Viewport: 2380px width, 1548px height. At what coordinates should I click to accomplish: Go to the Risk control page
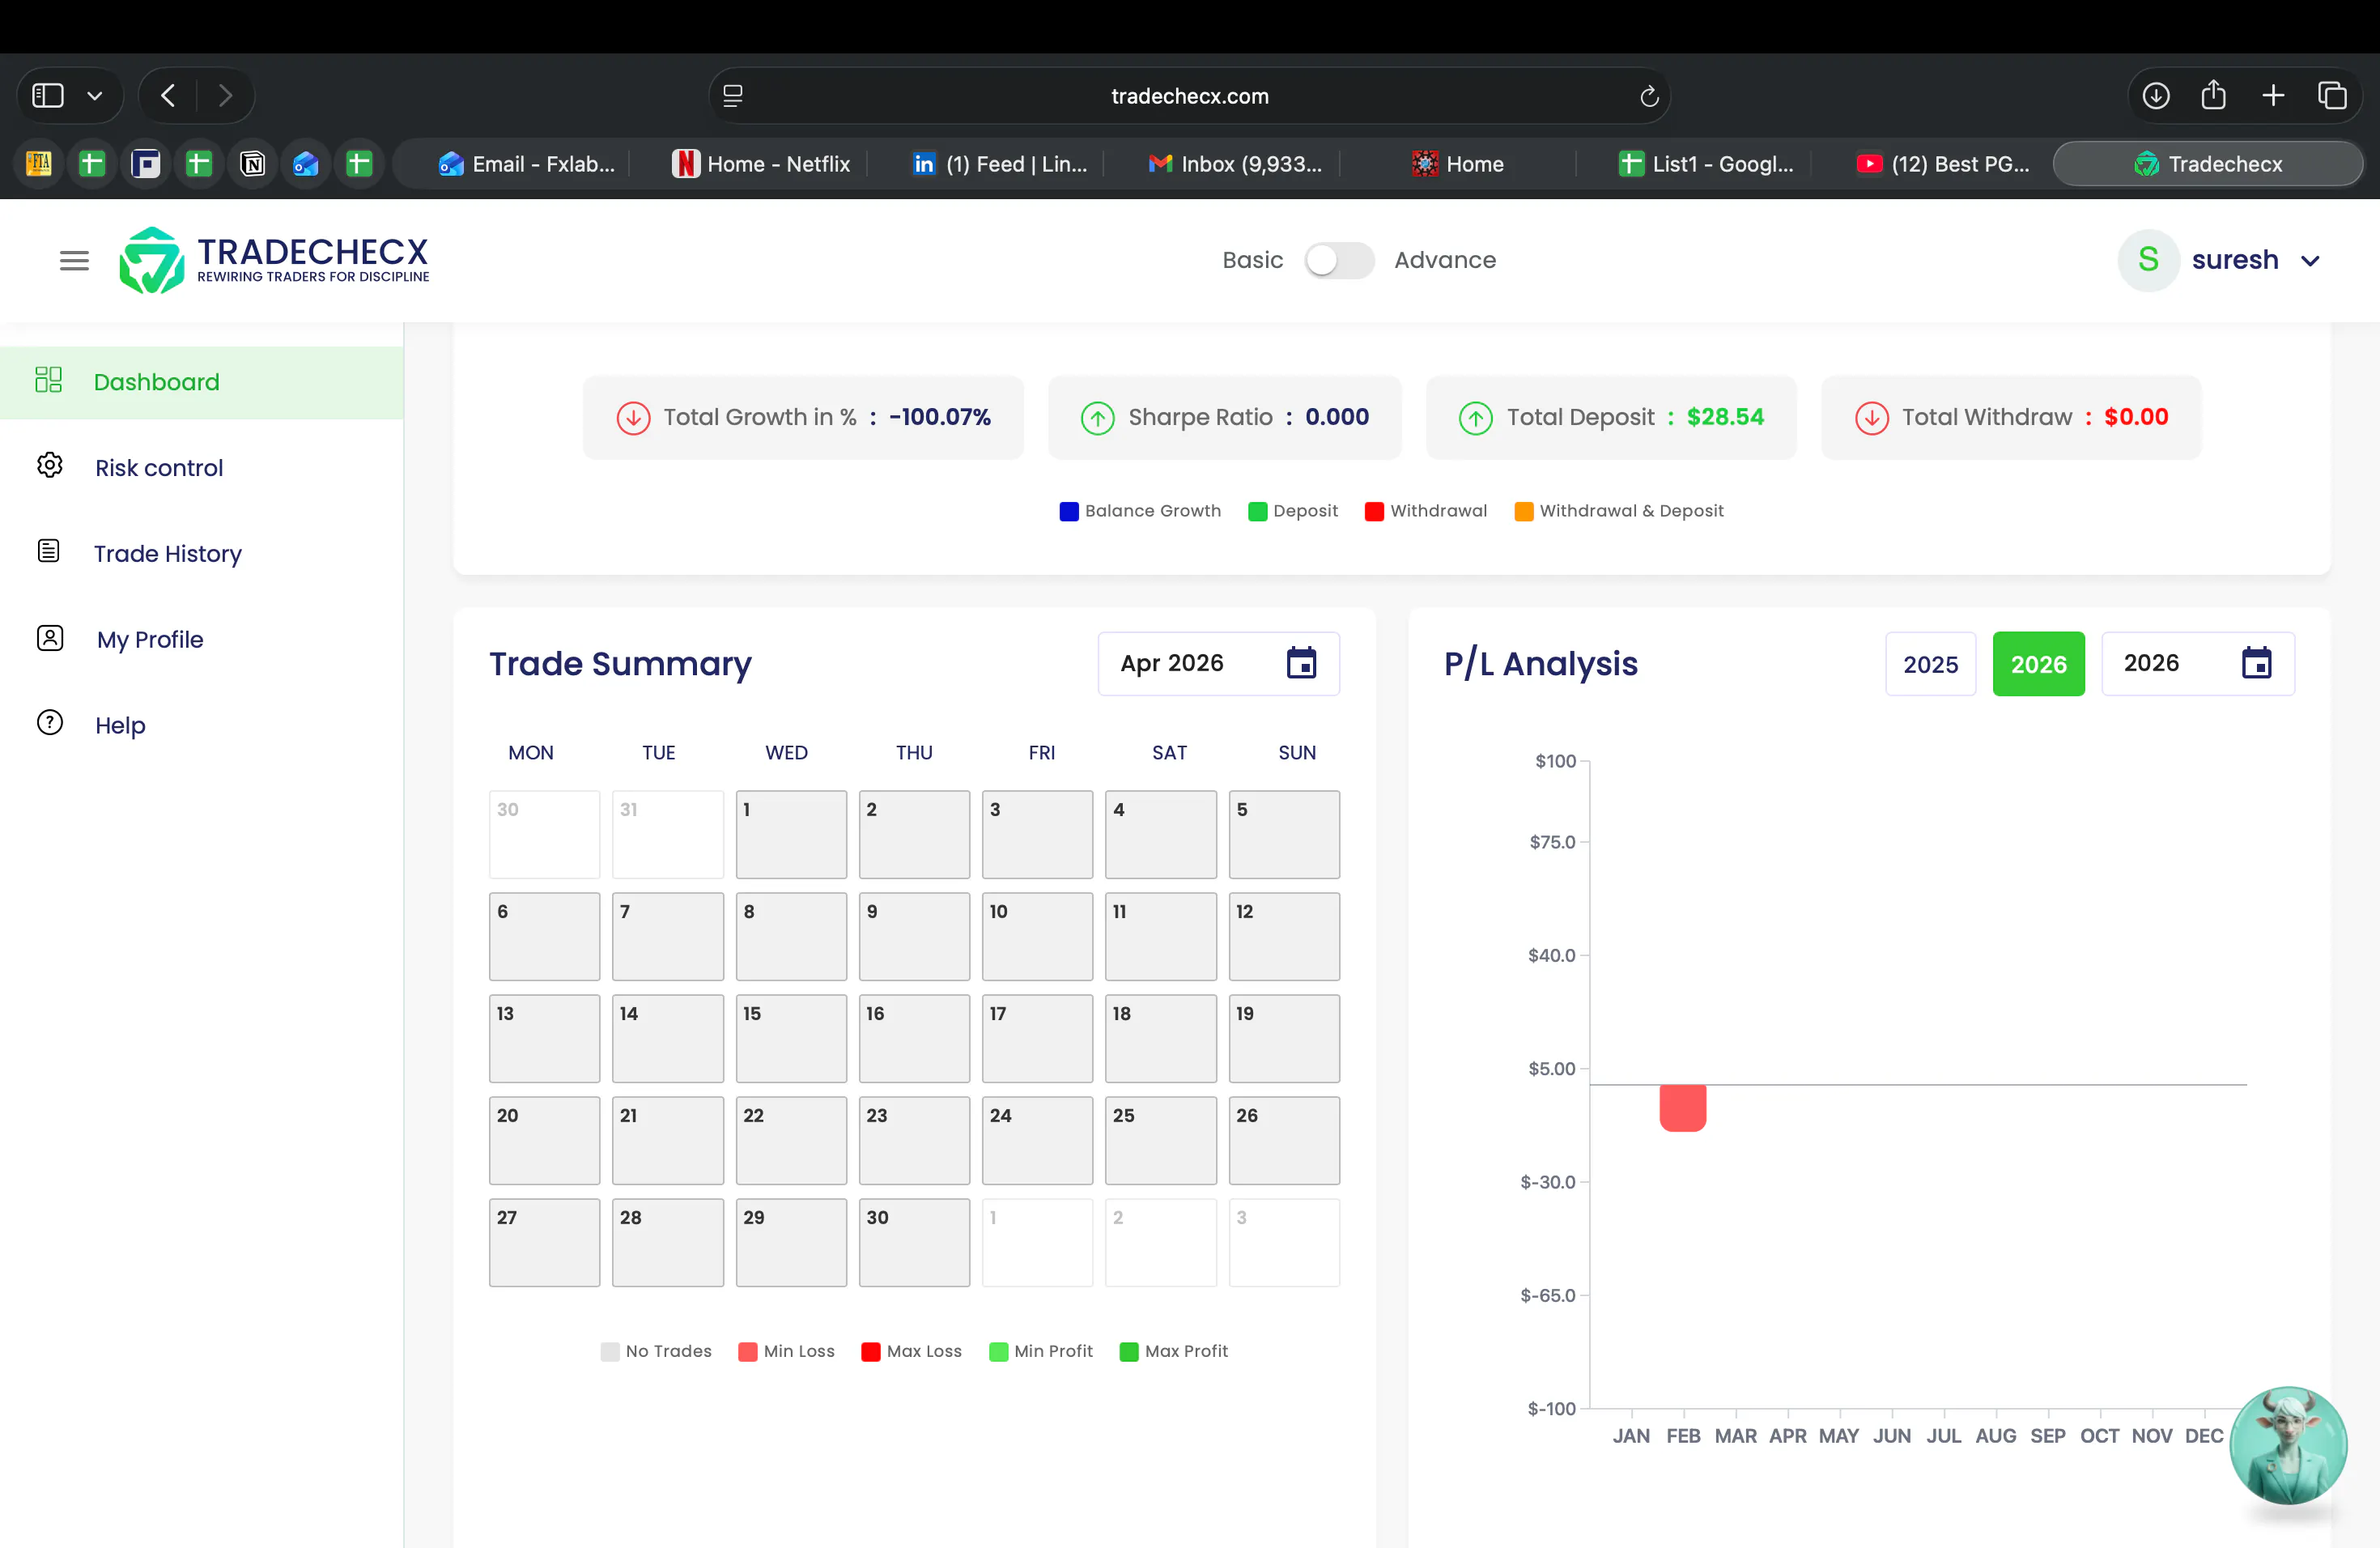[159, 467]
